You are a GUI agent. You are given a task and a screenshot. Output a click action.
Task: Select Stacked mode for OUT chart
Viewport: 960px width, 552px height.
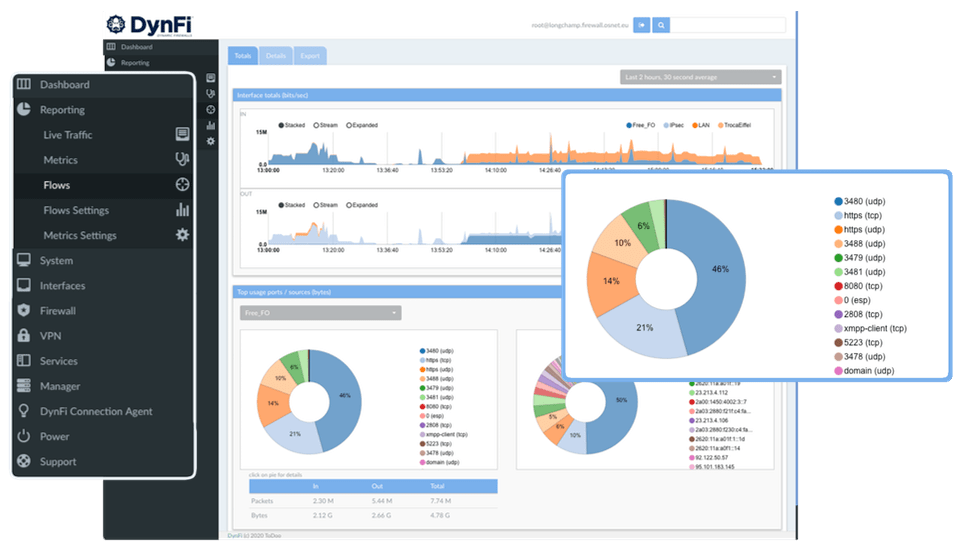292,205
